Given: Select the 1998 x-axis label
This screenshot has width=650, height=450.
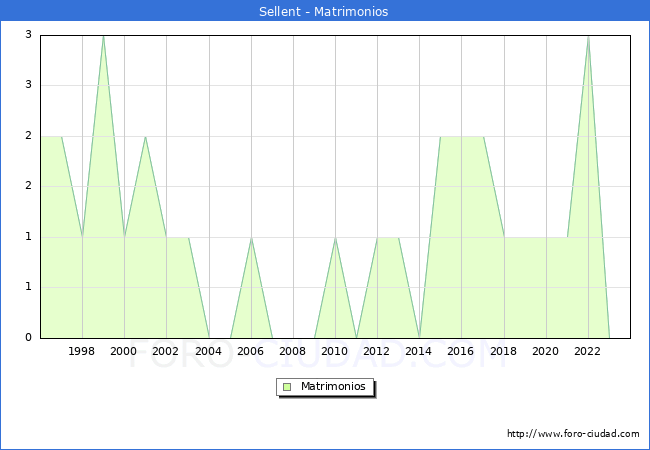Looking at the screenshot, I should tap(81, 351).
